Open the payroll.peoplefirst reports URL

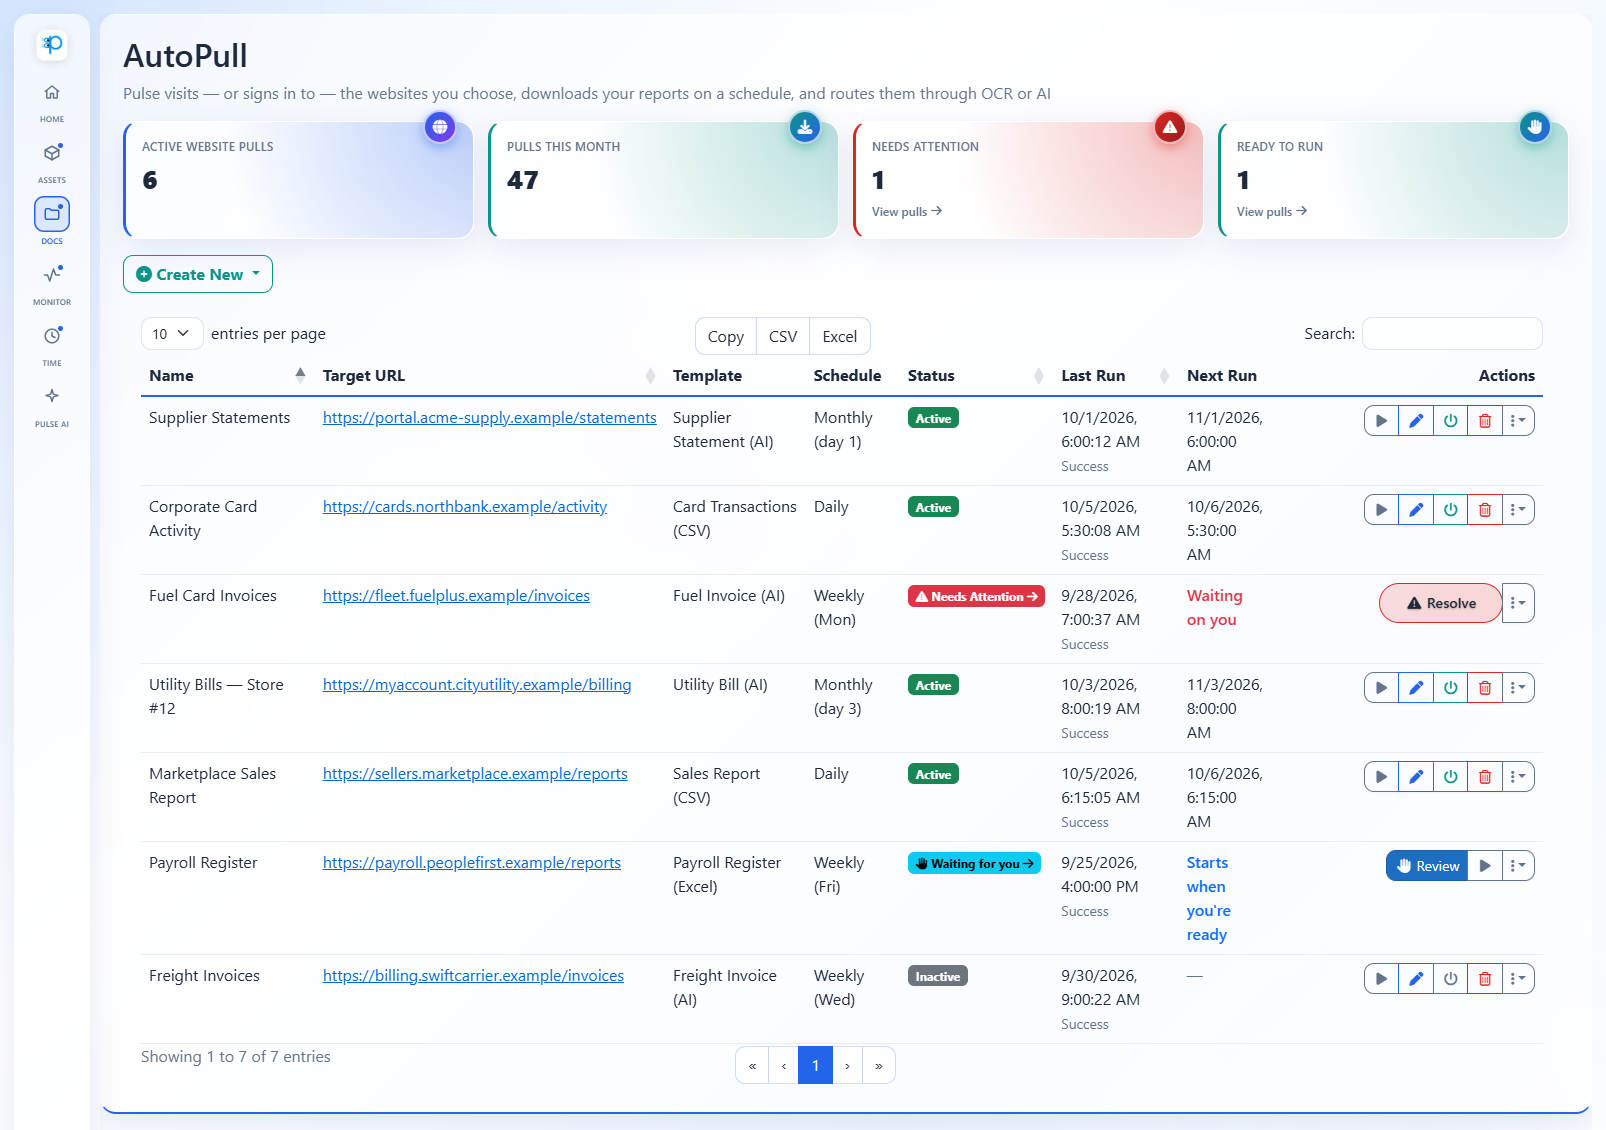pyautogui.click(x=472, y=863)
